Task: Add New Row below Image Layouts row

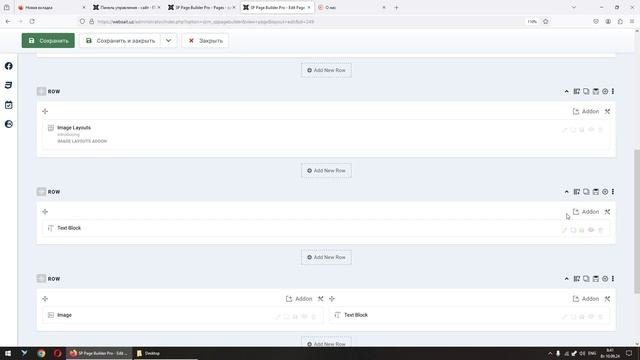Action: point(326,171)
